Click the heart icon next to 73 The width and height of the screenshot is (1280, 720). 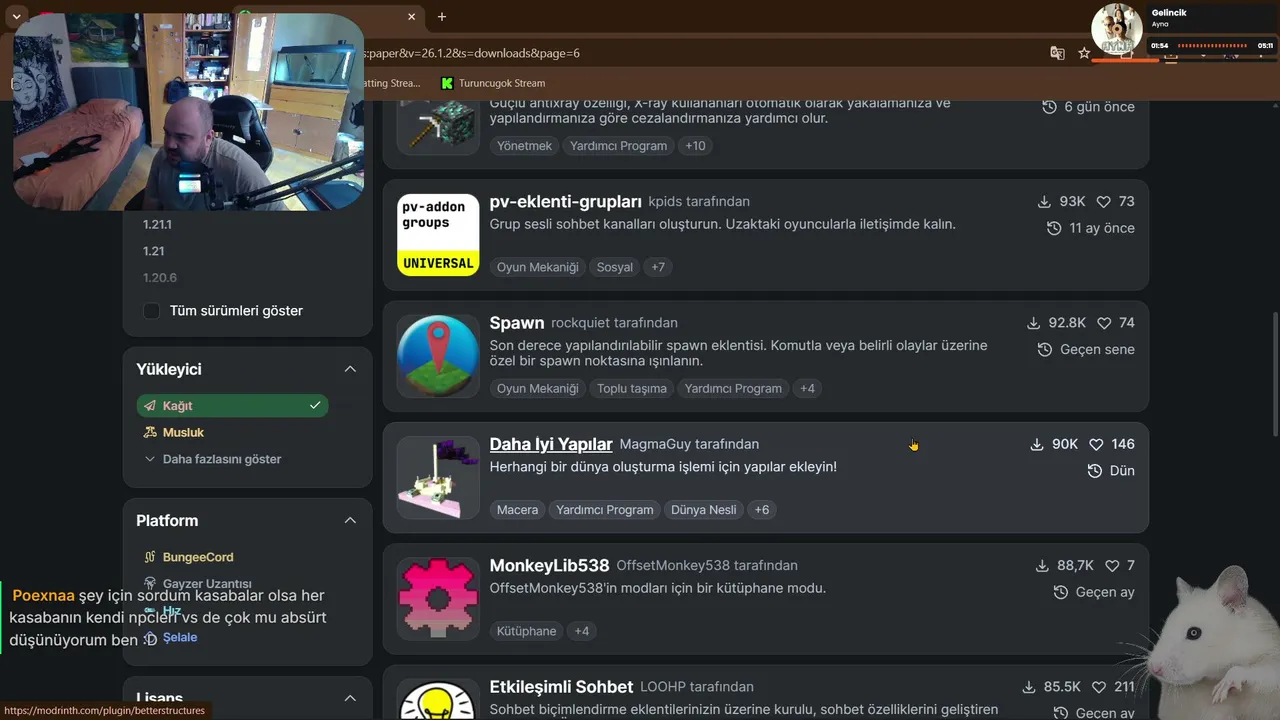point(1104,201)
